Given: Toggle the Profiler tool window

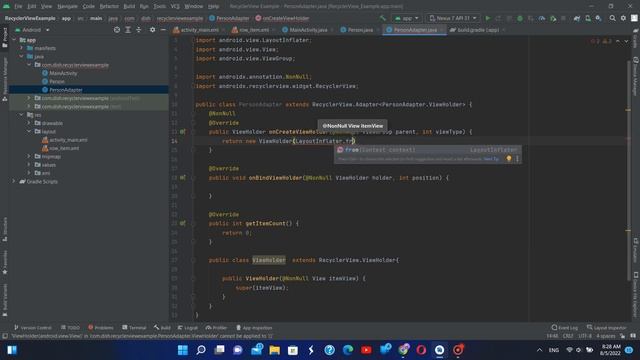Looking at the screenshot, I should coord(216,328).
